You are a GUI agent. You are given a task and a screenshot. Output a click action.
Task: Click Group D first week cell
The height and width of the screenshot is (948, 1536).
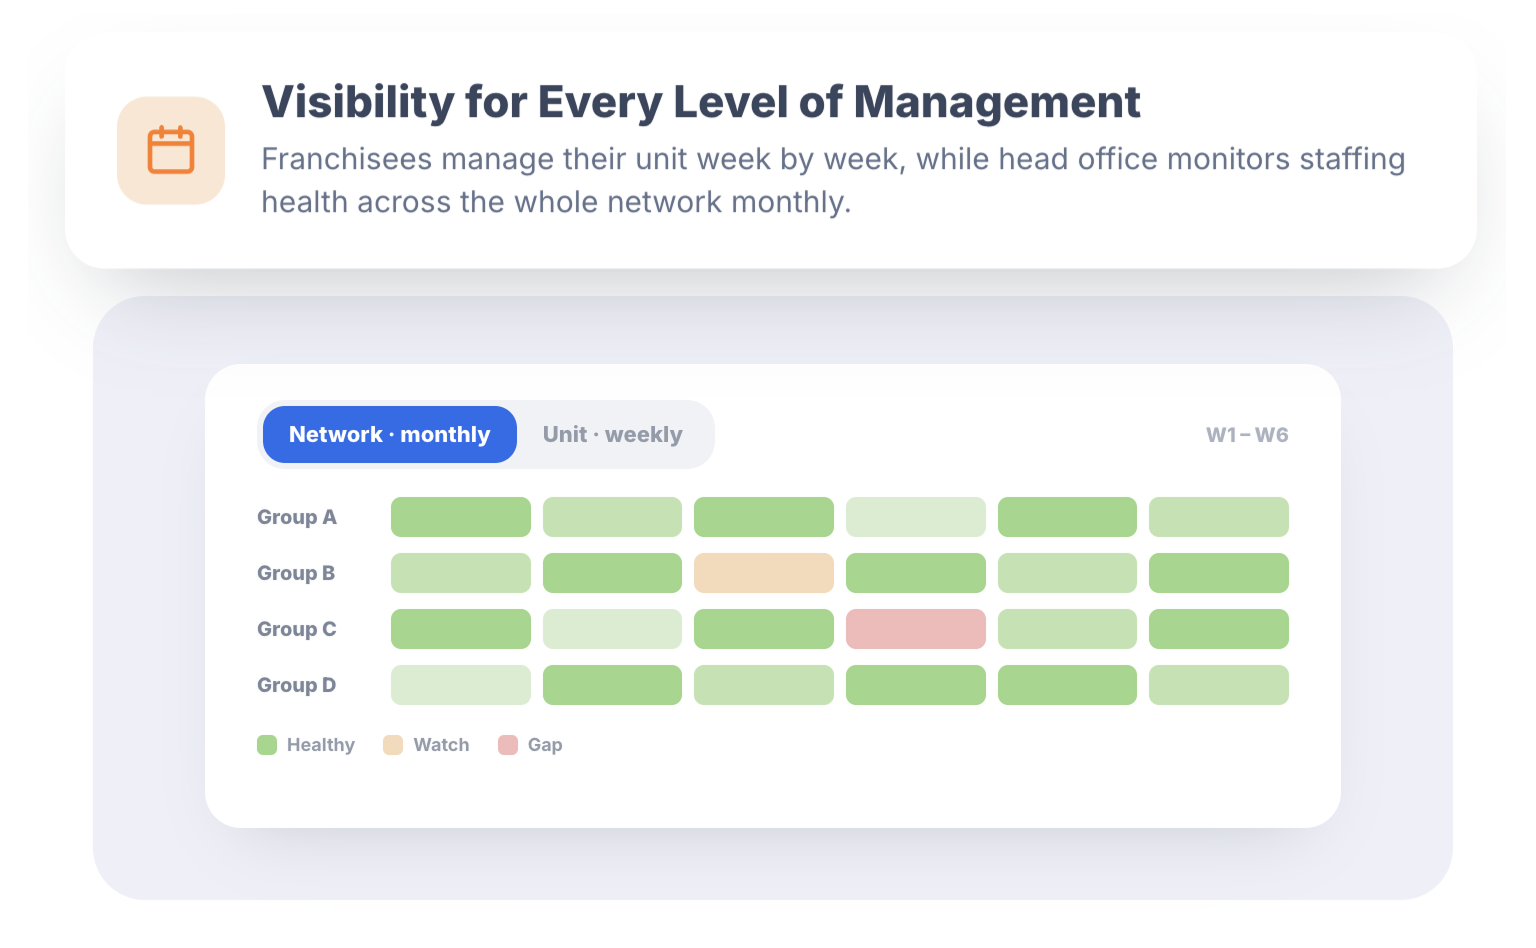point(461,685)
